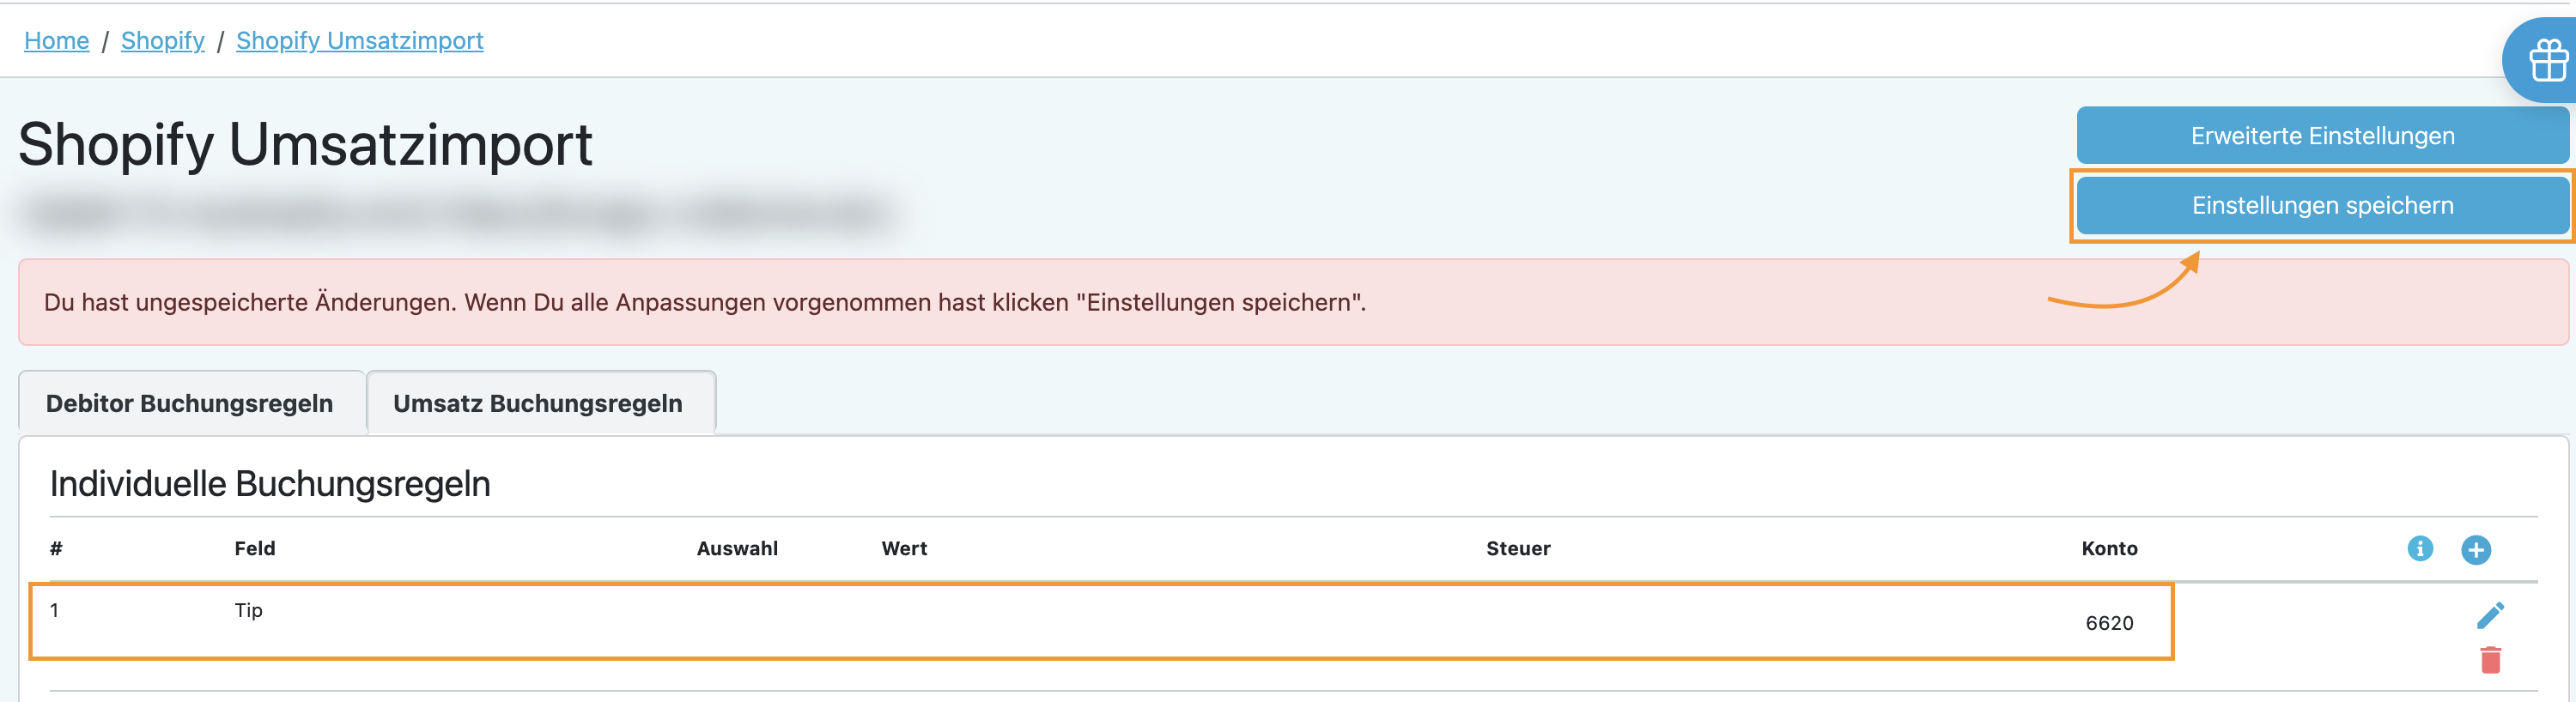This screenshot has height=702, width=2576.
Task: Follow the Shopify Umsatzimport breadcrumb link
Action: coord(360,41)
